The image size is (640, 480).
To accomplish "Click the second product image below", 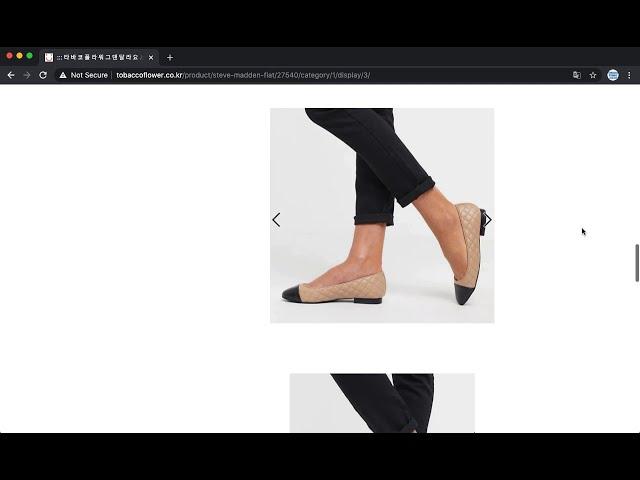I will pos(382,403).
